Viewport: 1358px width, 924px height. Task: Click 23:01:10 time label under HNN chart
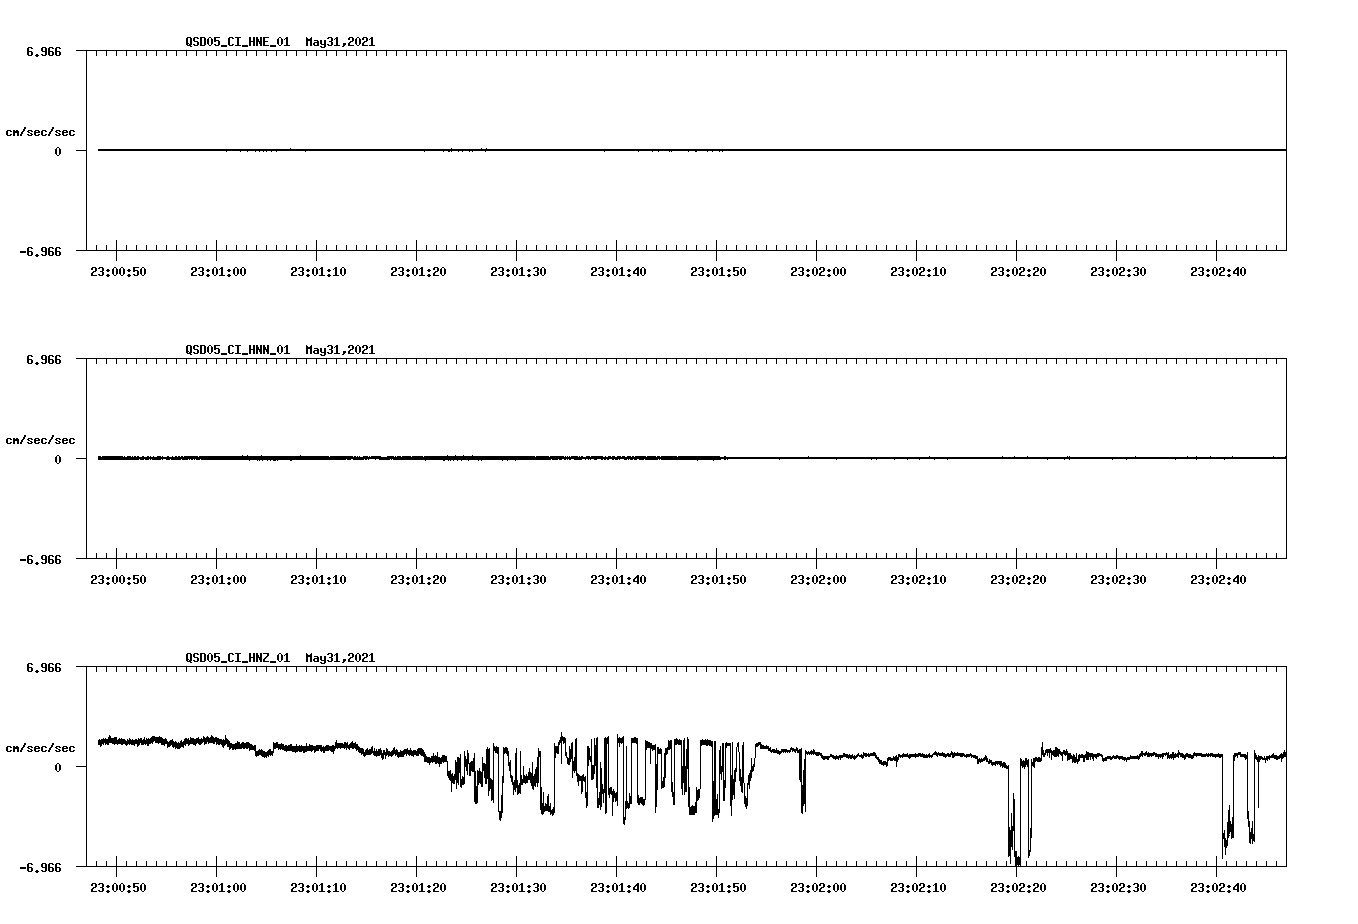click(x=318, y=580)
